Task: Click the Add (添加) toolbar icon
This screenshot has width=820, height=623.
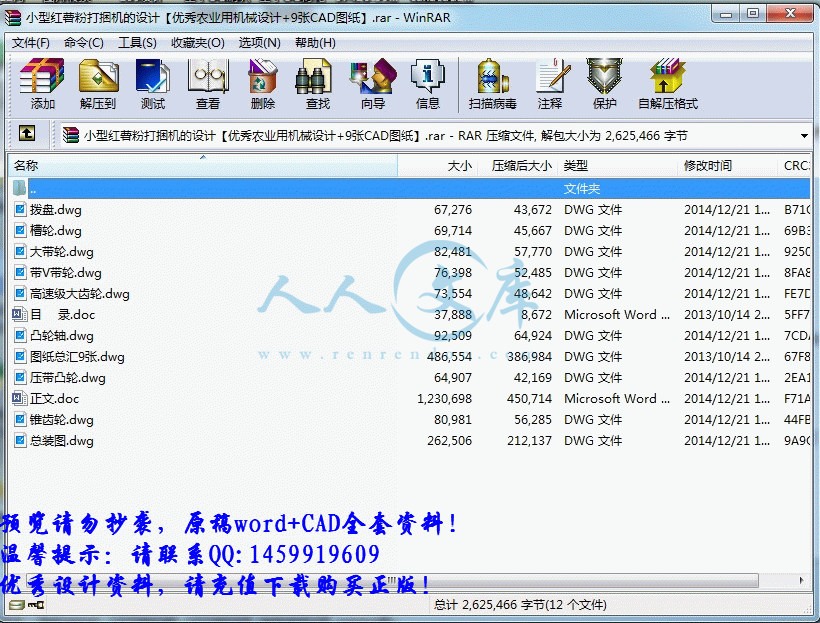Action: coord(42,76)
